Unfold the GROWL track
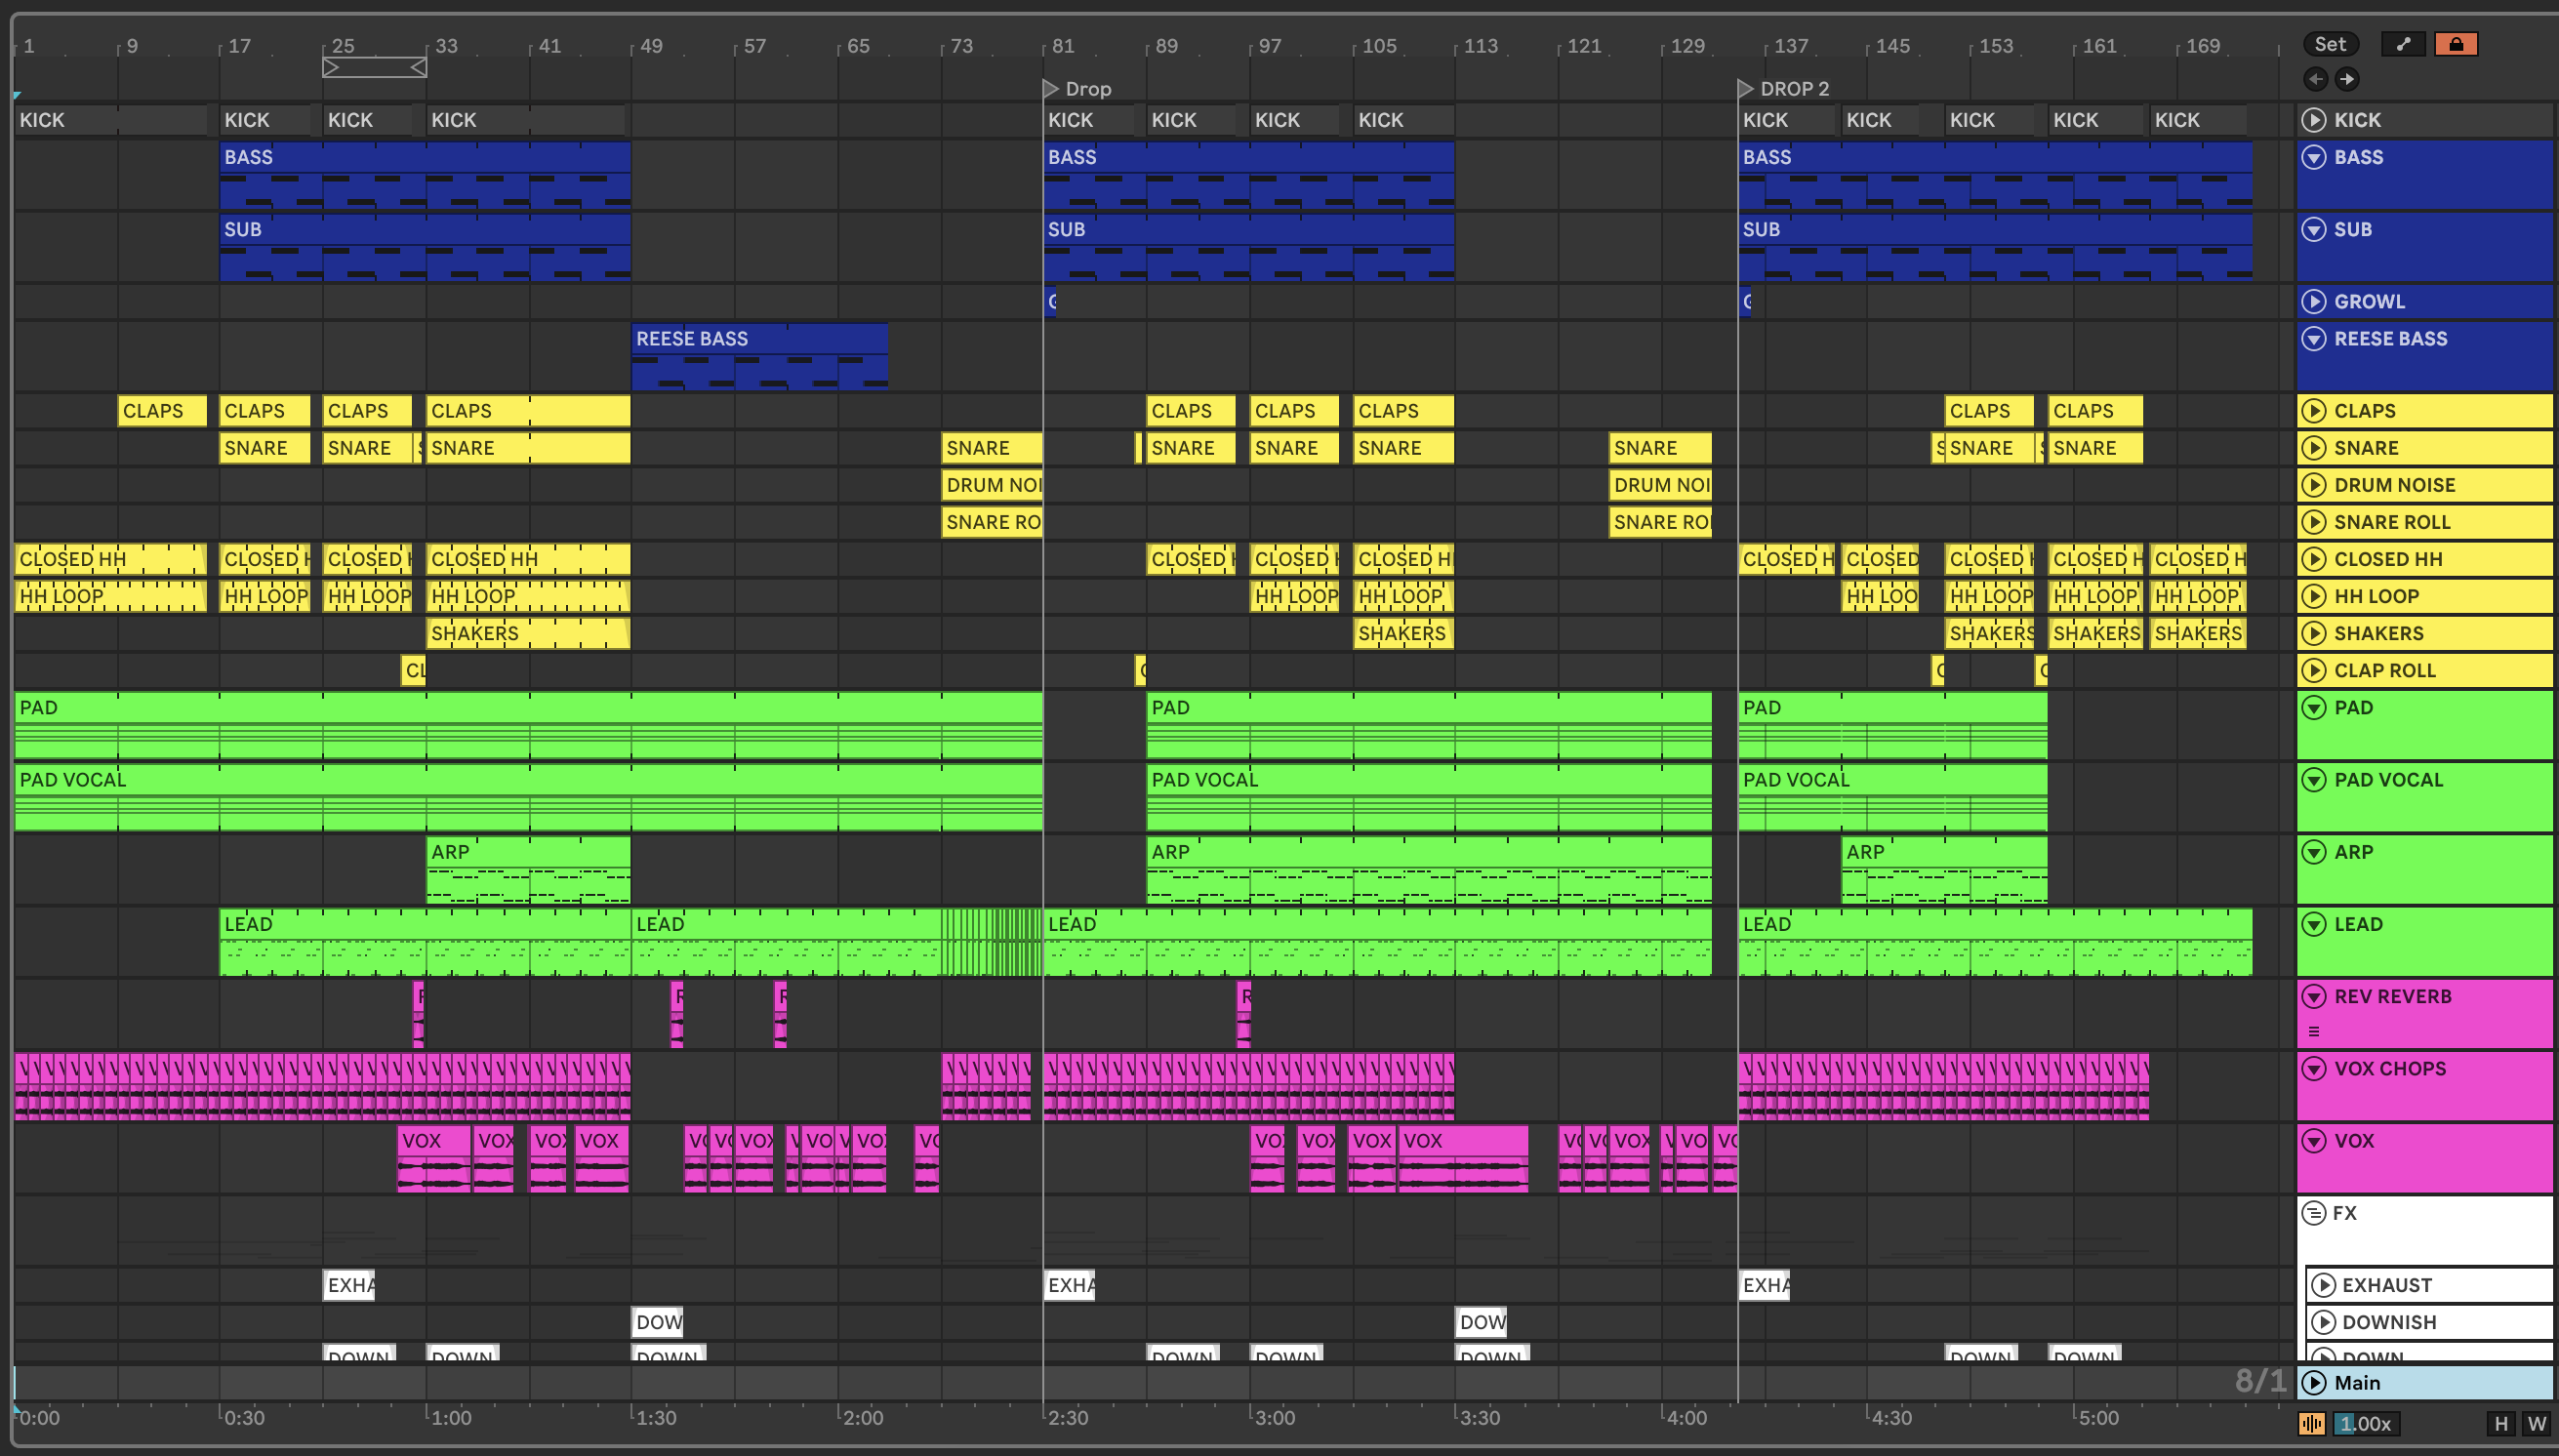2559x1456 pixels. point(2313,301)
